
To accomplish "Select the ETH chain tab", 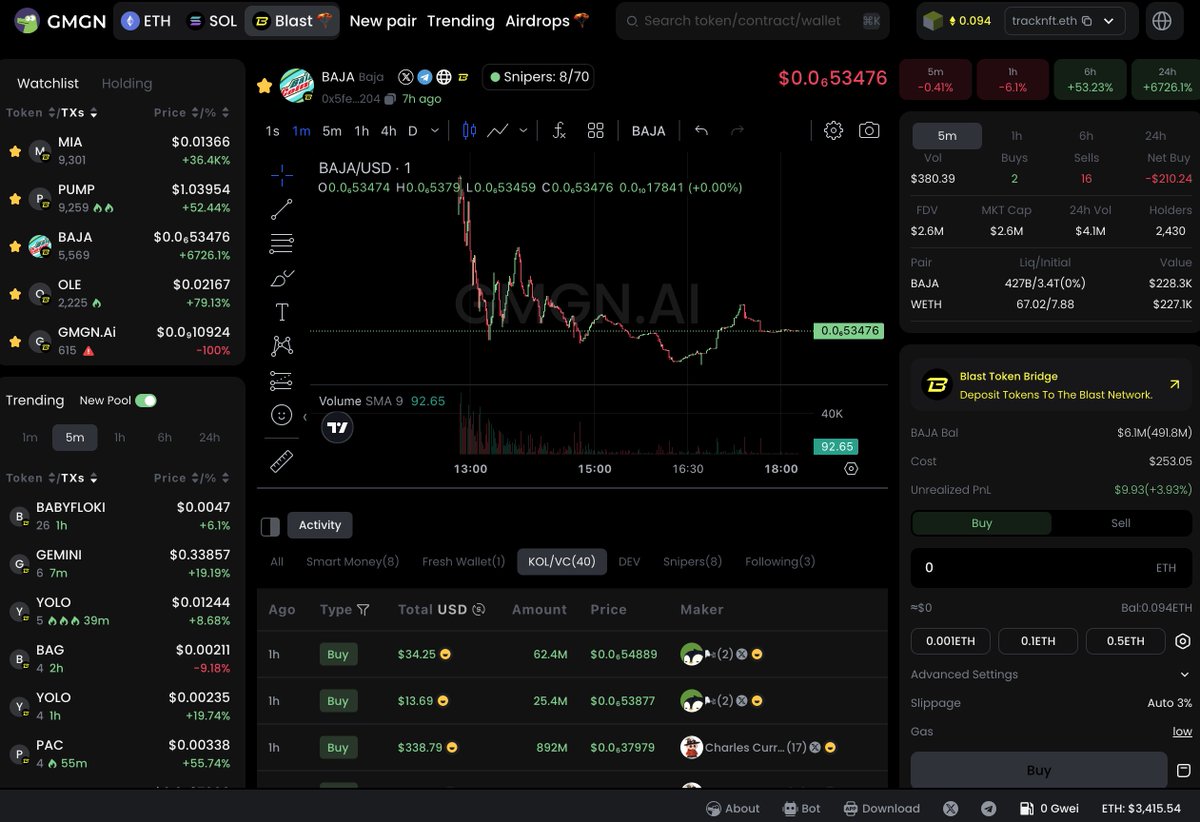I will pos(146,21).
